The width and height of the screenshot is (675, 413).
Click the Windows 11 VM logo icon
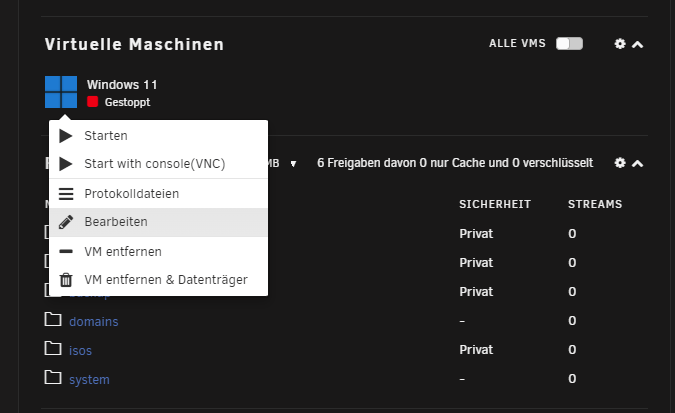[61, 92]
